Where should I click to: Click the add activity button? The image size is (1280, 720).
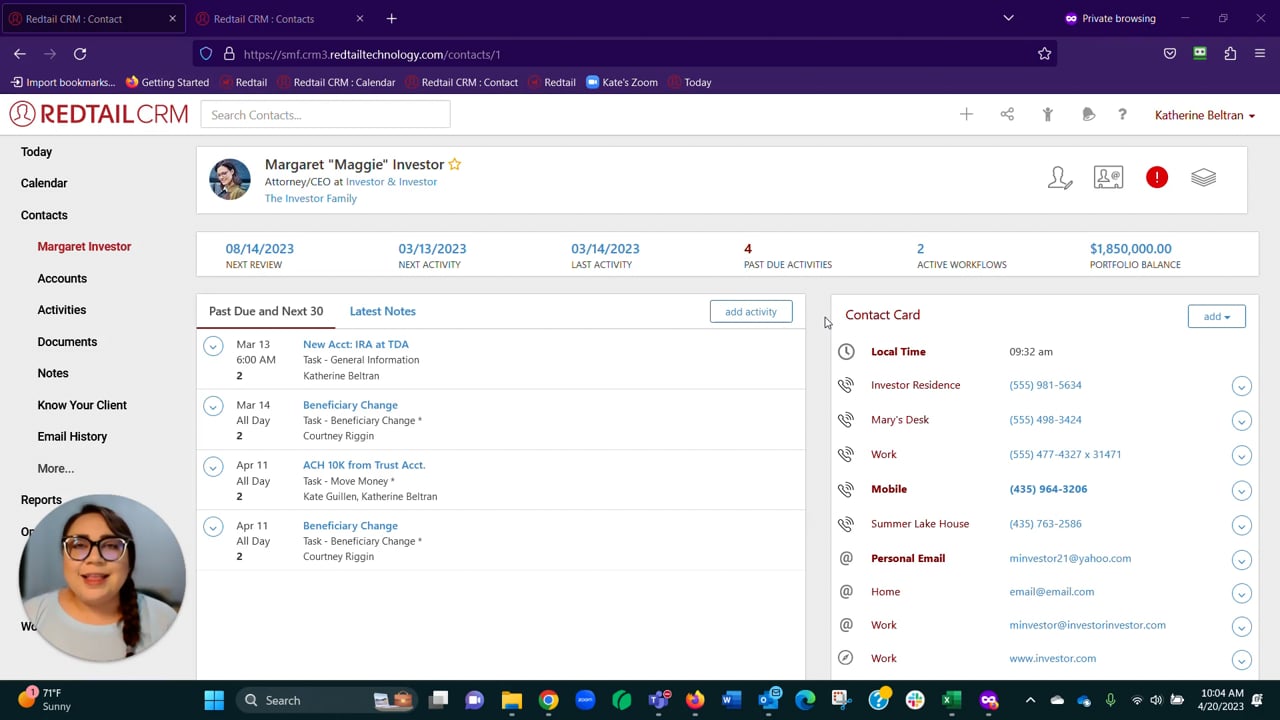(x=750, y=311)
